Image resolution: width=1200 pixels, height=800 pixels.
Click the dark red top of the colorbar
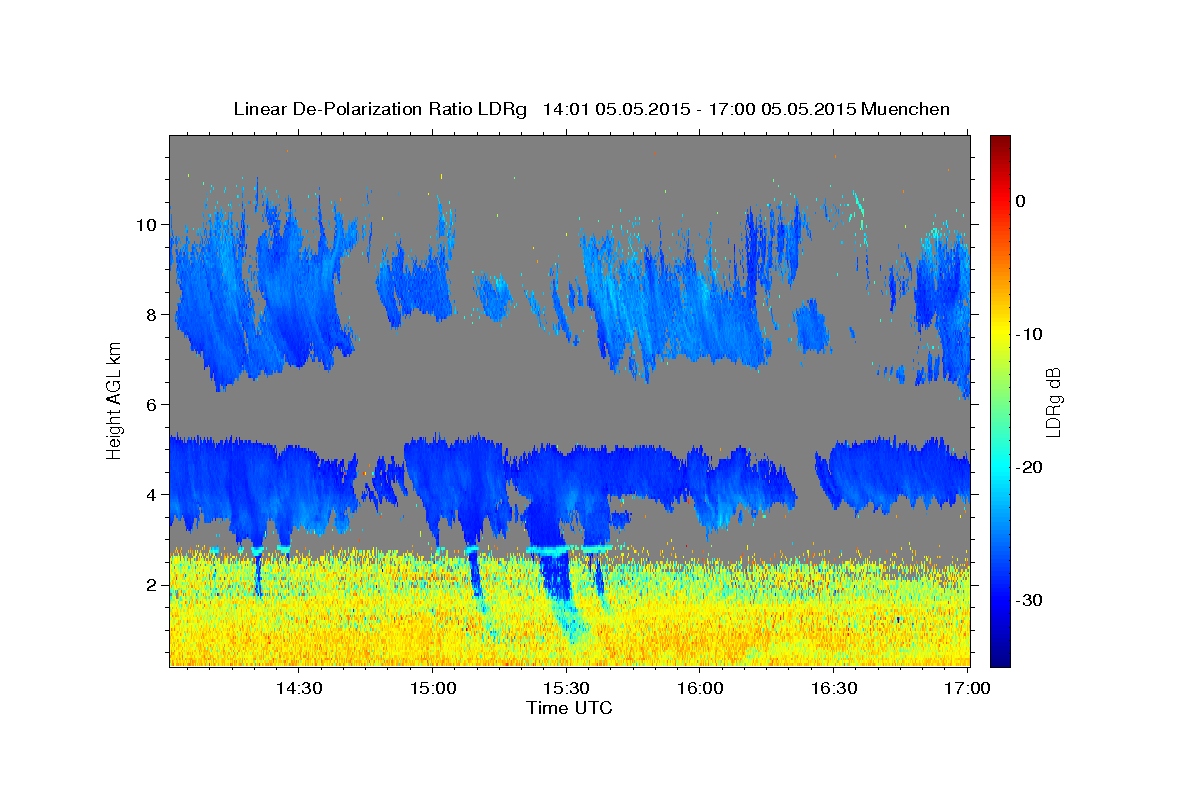point(1000,143)
